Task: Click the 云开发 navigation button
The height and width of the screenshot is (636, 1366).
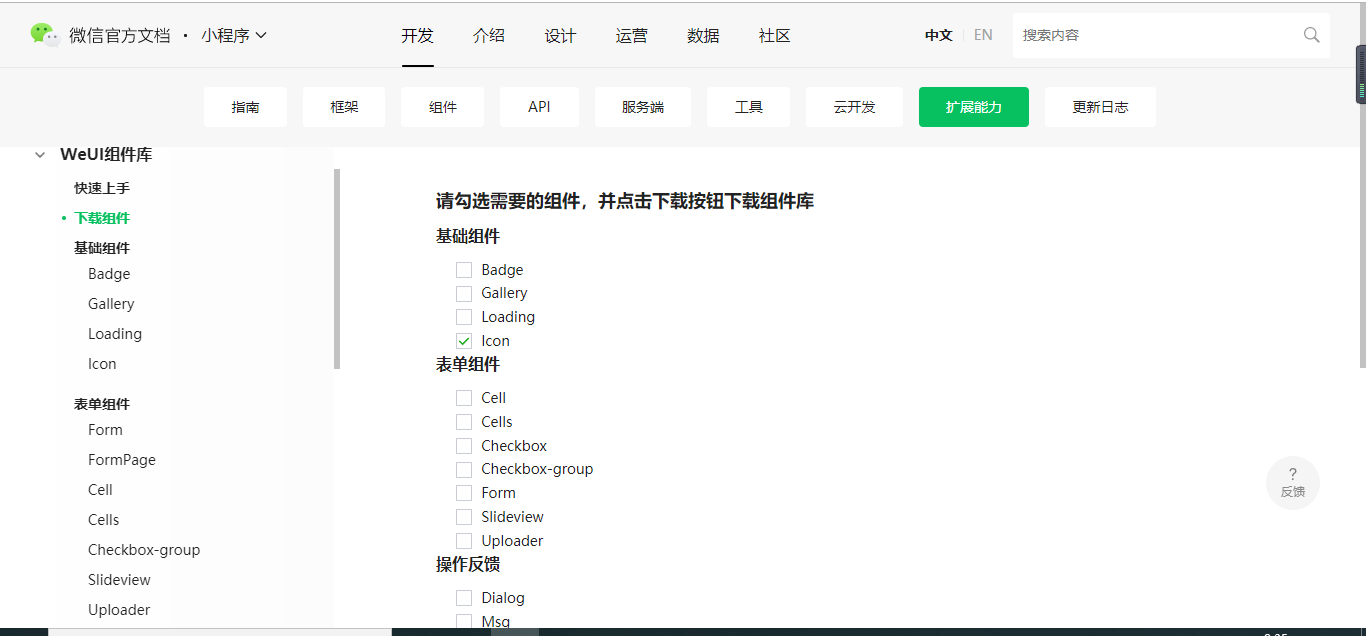Action: tap(853, 106)
